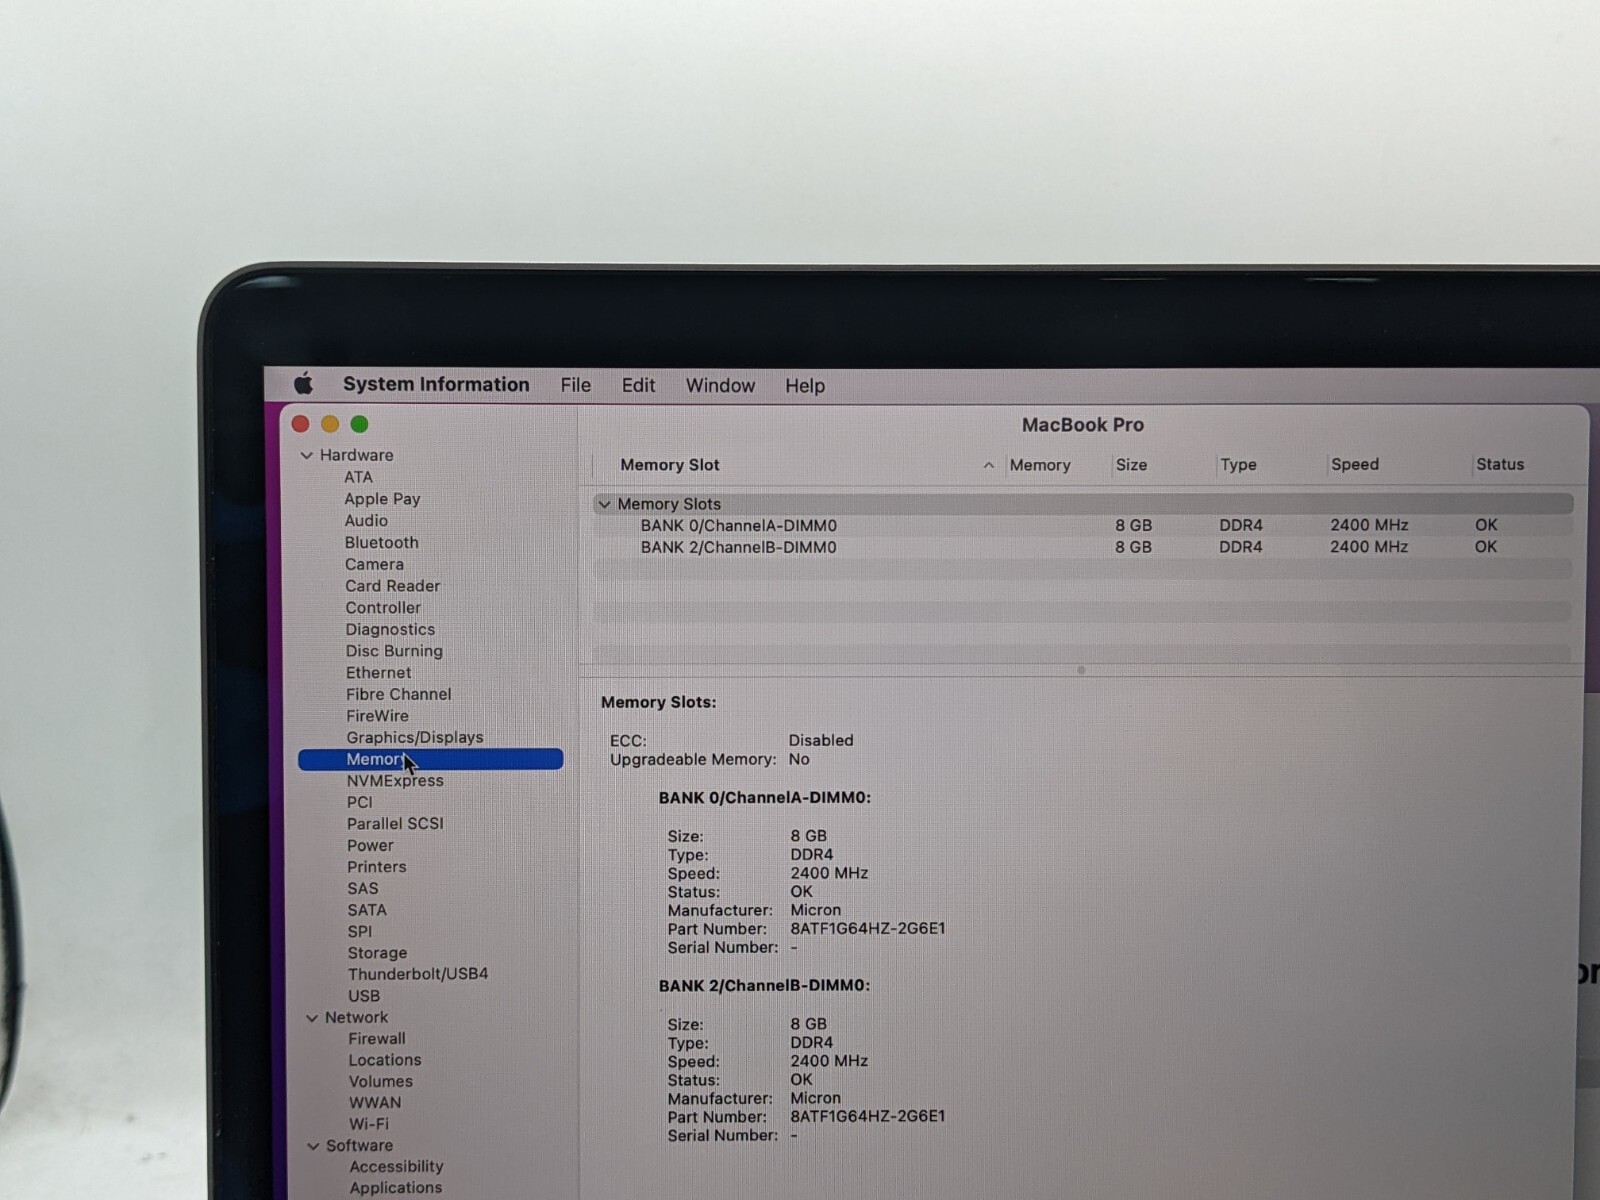Open the Window menu
The height and width of the screenshot is (1200, 1600).
click(x=720, y=385)
